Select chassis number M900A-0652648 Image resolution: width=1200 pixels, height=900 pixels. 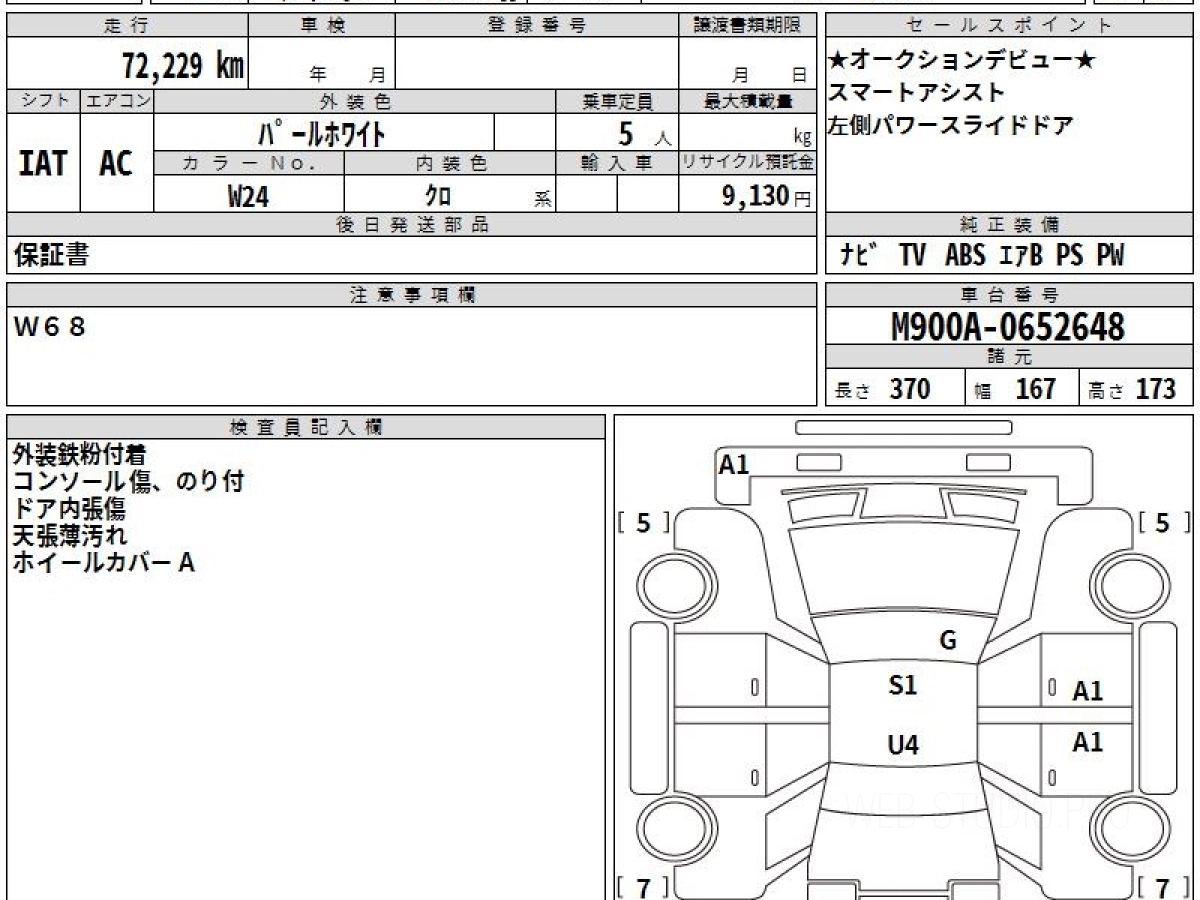click(x=1008, y=326)
